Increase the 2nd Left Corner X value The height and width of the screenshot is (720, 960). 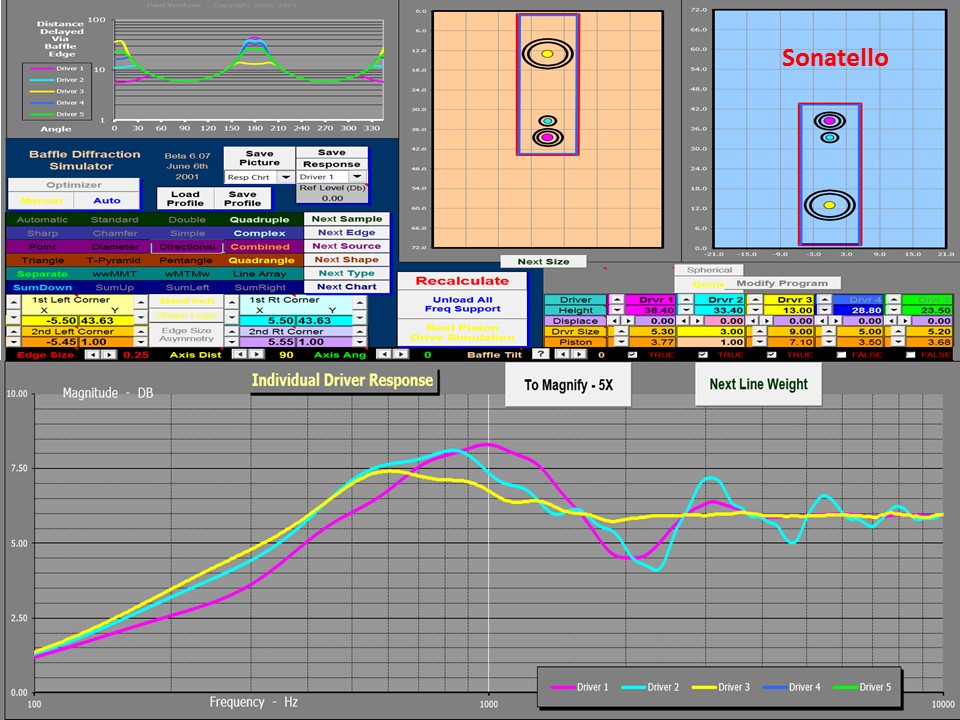12,332
